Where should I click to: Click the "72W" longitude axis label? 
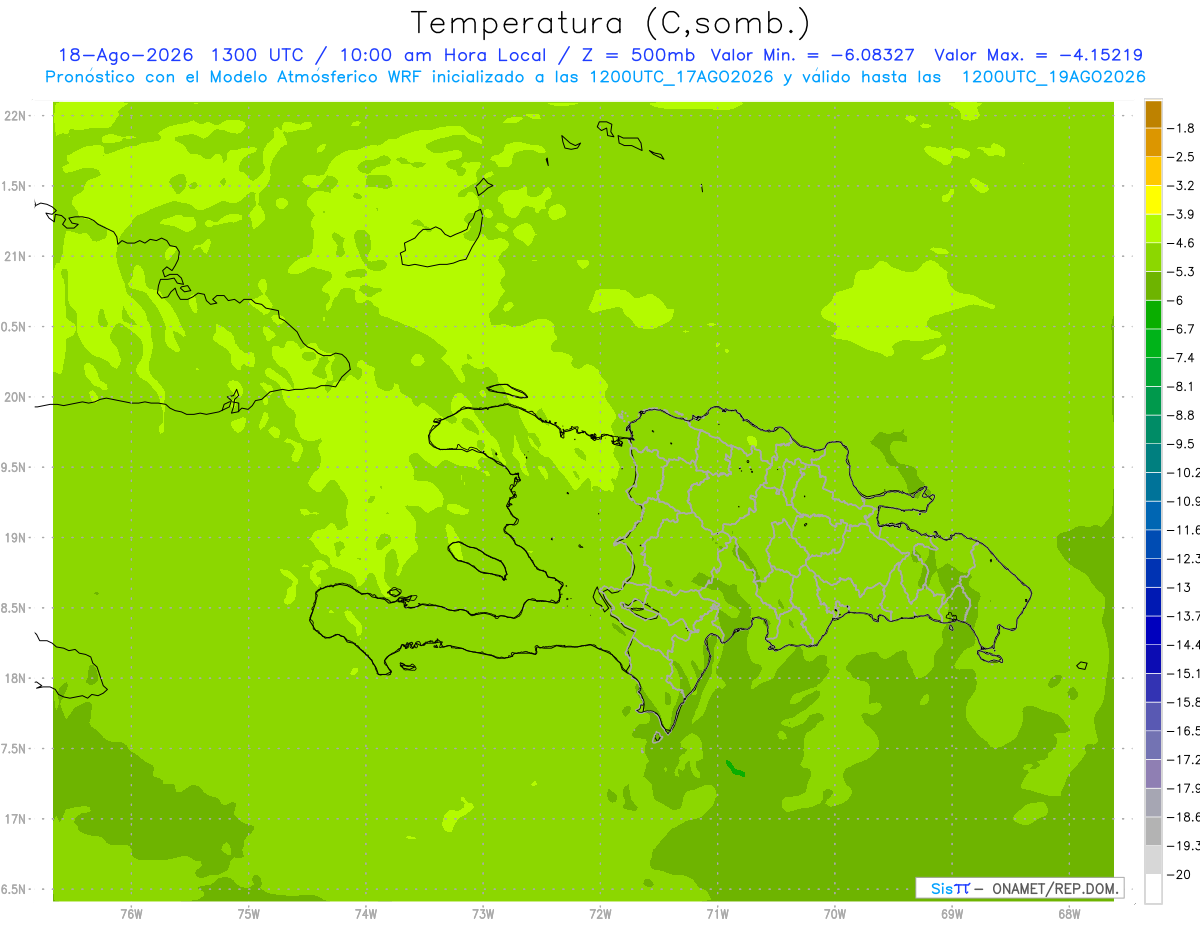tap(600, 914)
